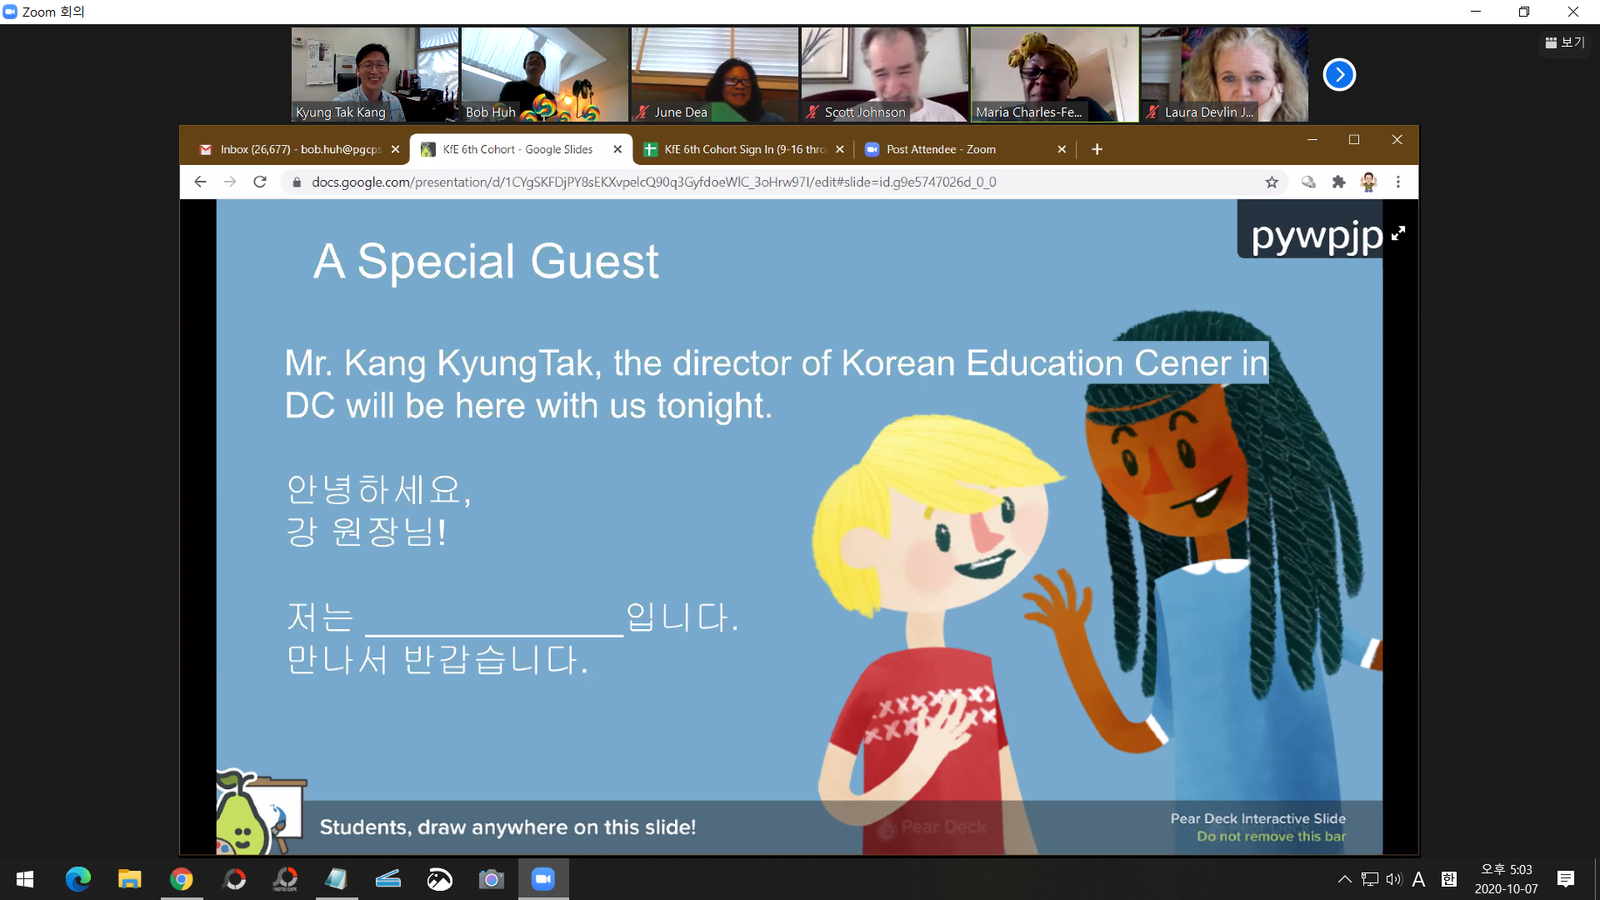Viewport: 1600px width, 900px height.
Task: Open the Chrome extensions puzzle icon
Action: point(1338,182)
